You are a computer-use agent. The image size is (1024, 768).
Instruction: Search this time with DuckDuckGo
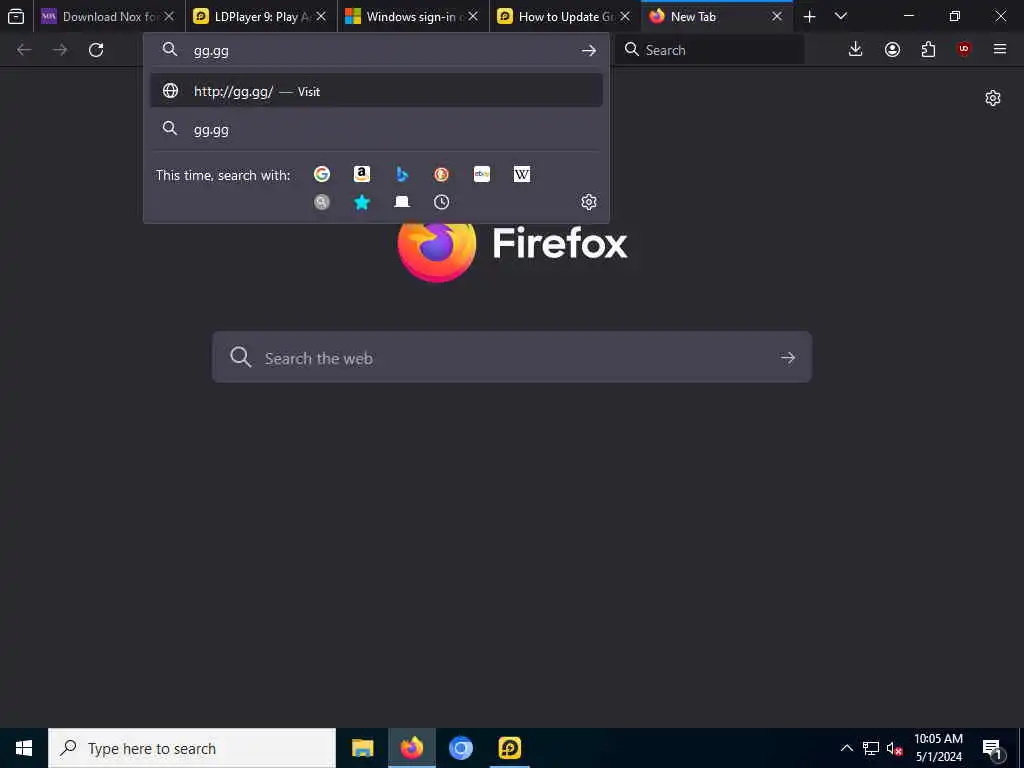(x=441, y=174)
